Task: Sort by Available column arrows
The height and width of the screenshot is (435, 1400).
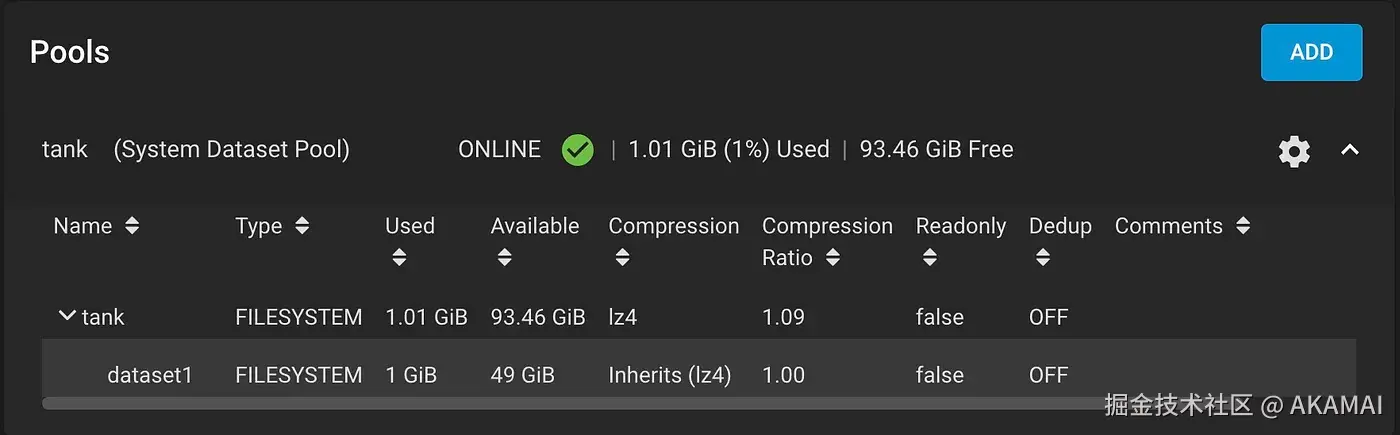Action: (504, 258)
